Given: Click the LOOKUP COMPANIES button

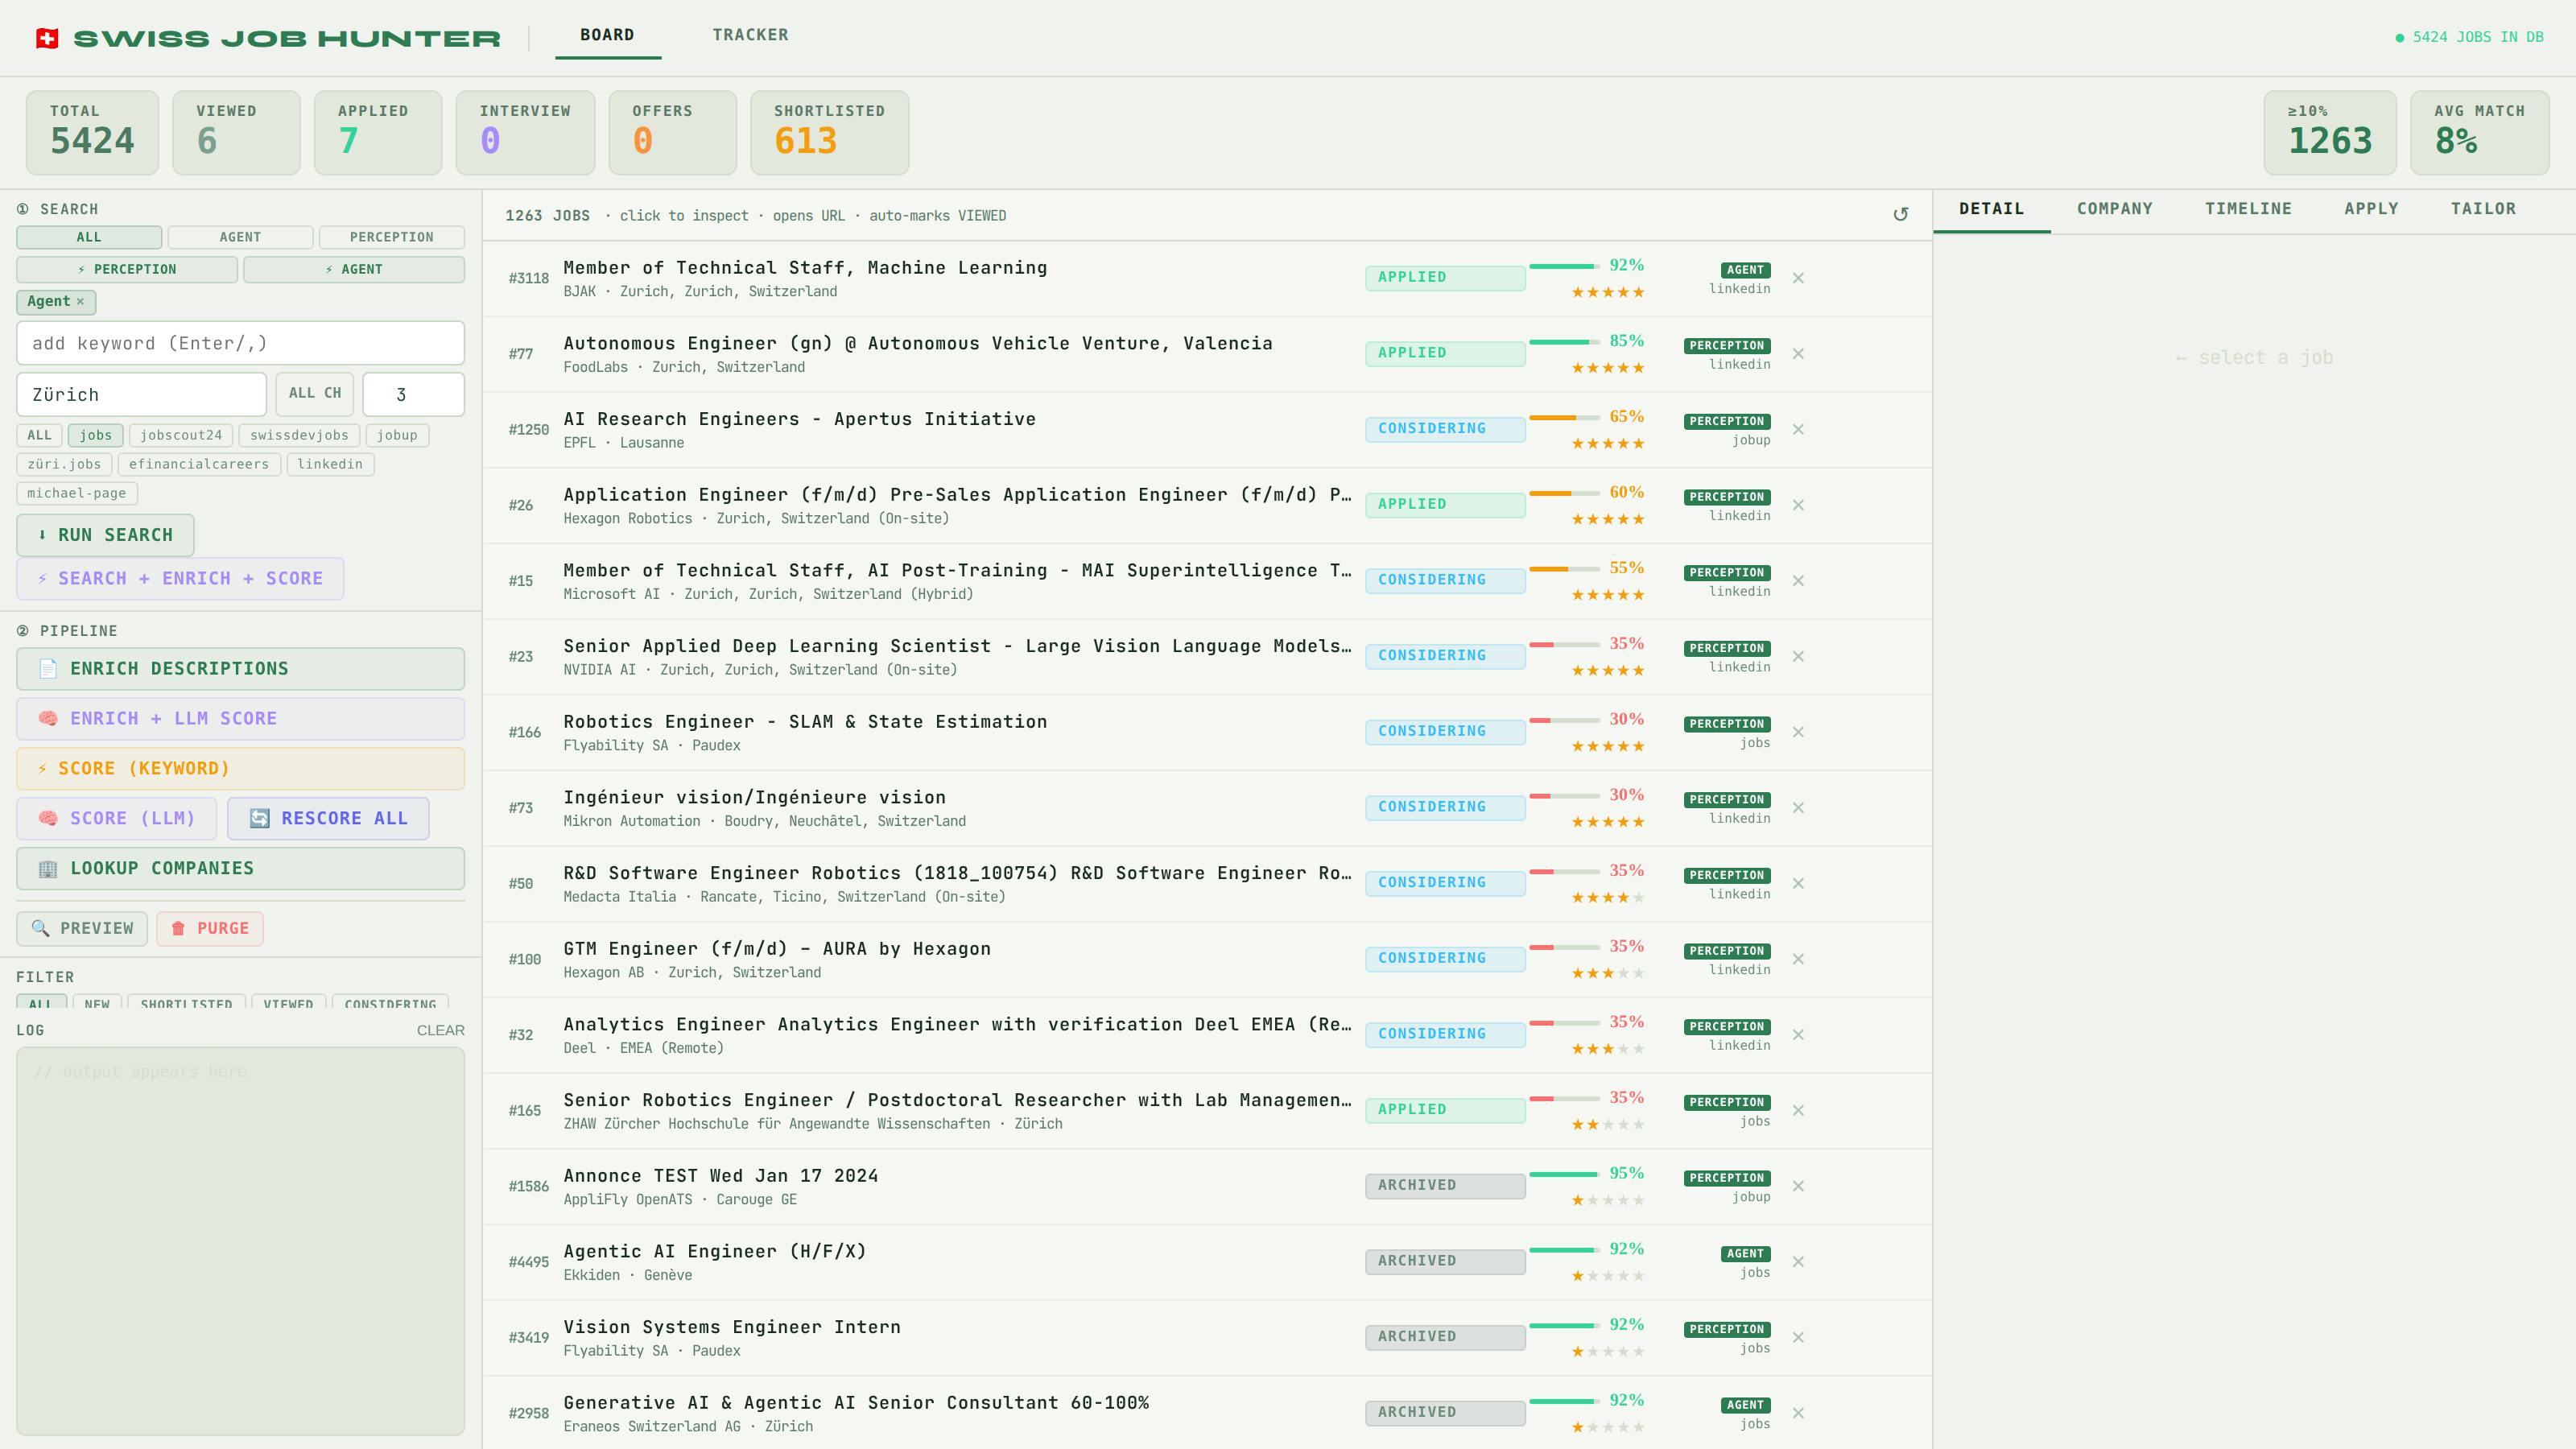Looking at the screenshot, I should point(240,869).
